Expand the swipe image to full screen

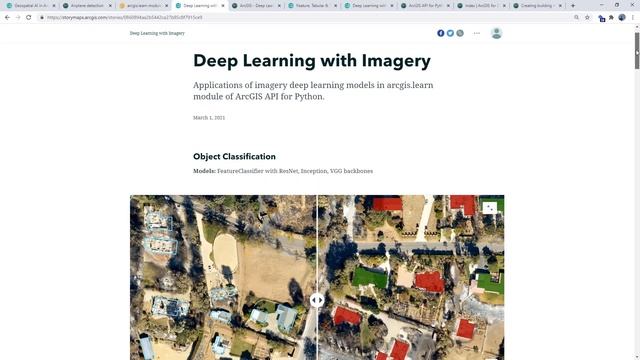point(490,208)
